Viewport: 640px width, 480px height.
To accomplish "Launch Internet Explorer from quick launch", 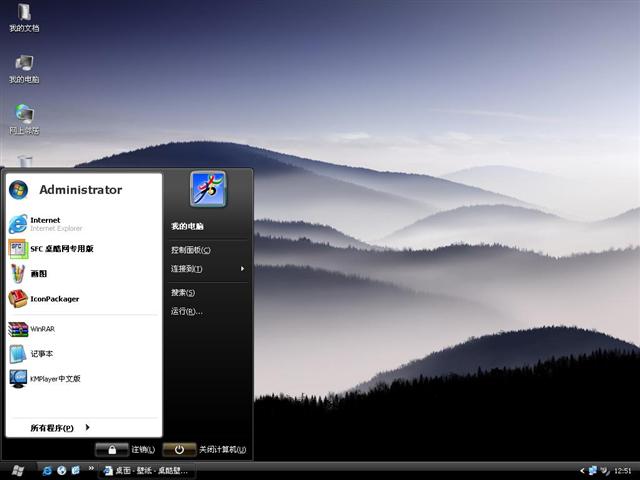I will pos(47,471).
